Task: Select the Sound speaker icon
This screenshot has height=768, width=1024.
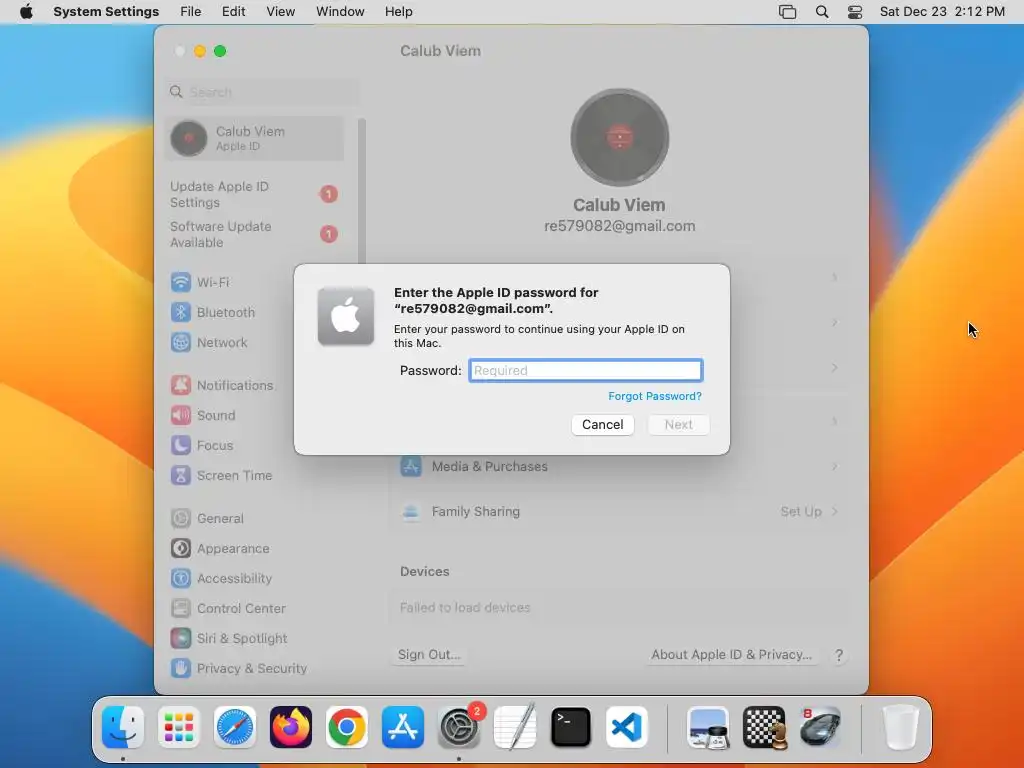Action: point(181,415)
